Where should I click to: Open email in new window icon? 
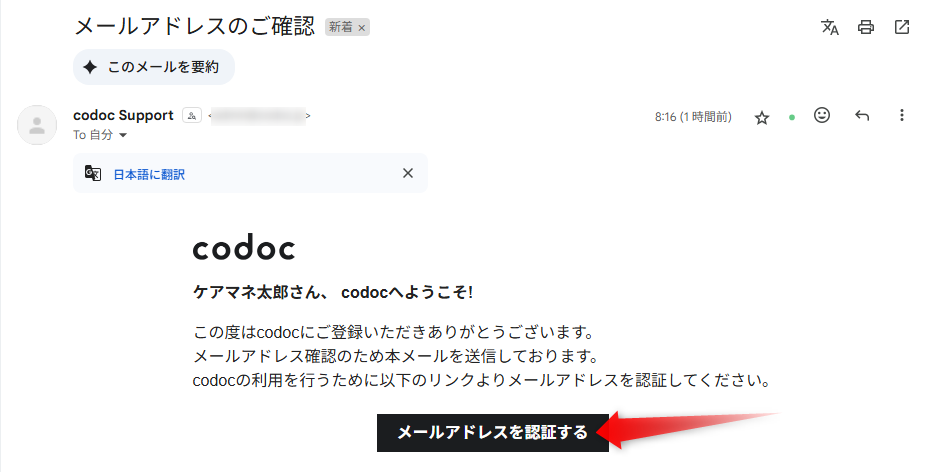coord(901,27)
